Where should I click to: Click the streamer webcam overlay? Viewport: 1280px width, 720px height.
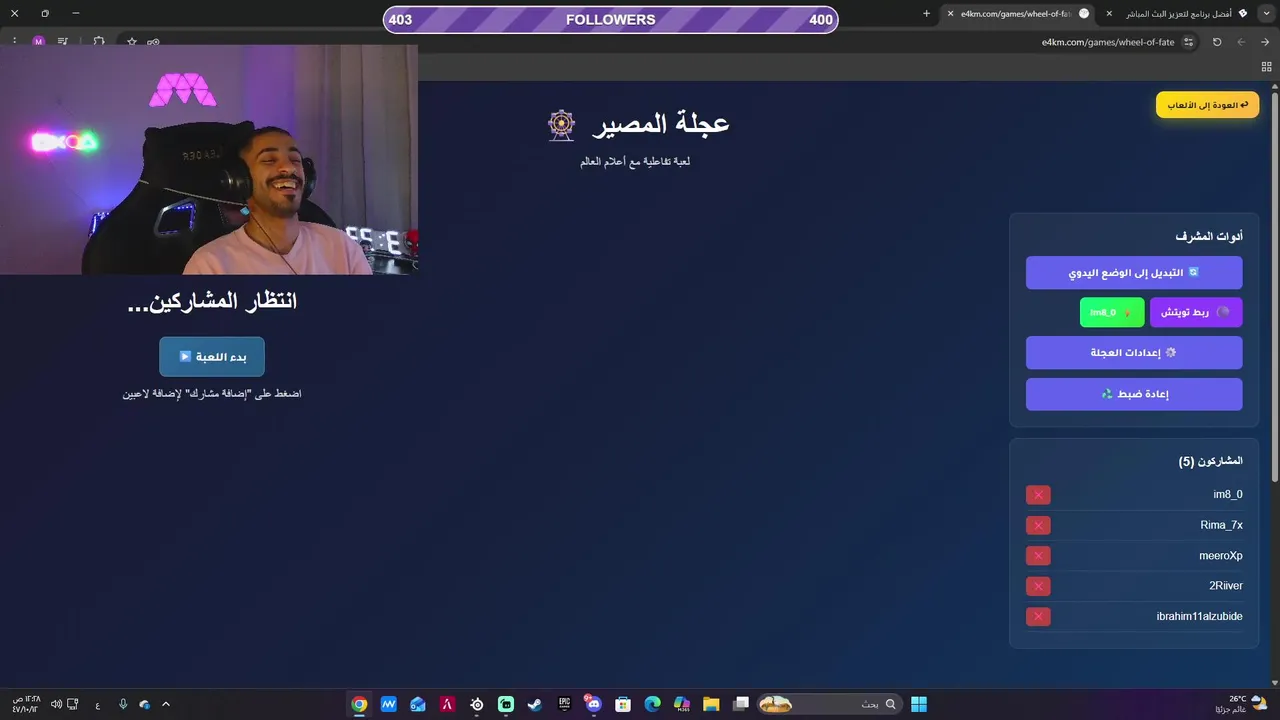(x=209, y=160)
